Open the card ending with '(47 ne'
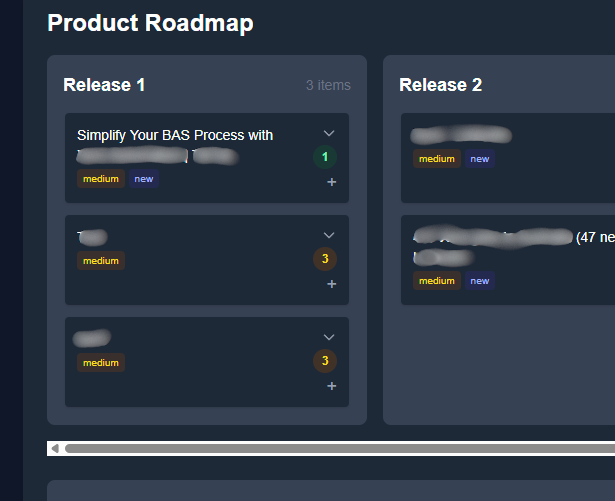615x501 pixels. 508,260
